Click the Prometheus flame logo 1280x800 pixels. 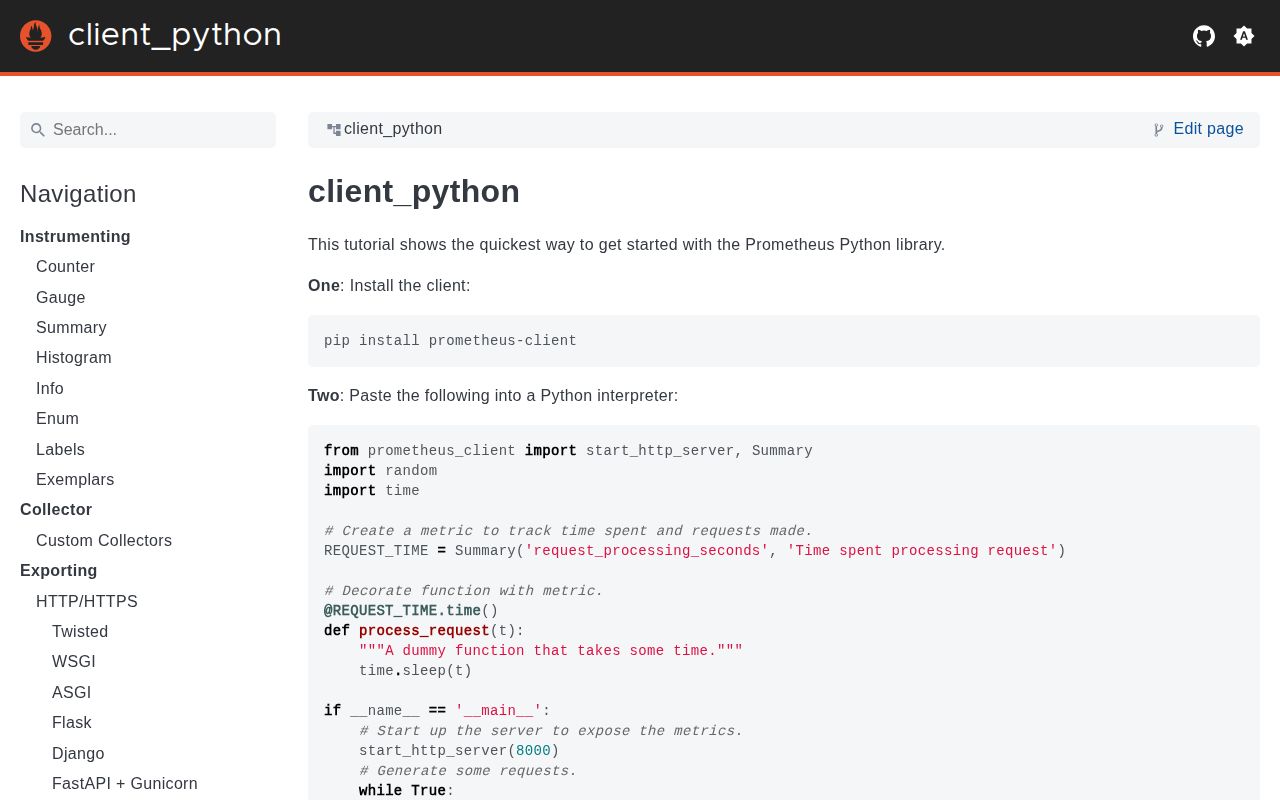pyautogui.click(x=36, y=36)
